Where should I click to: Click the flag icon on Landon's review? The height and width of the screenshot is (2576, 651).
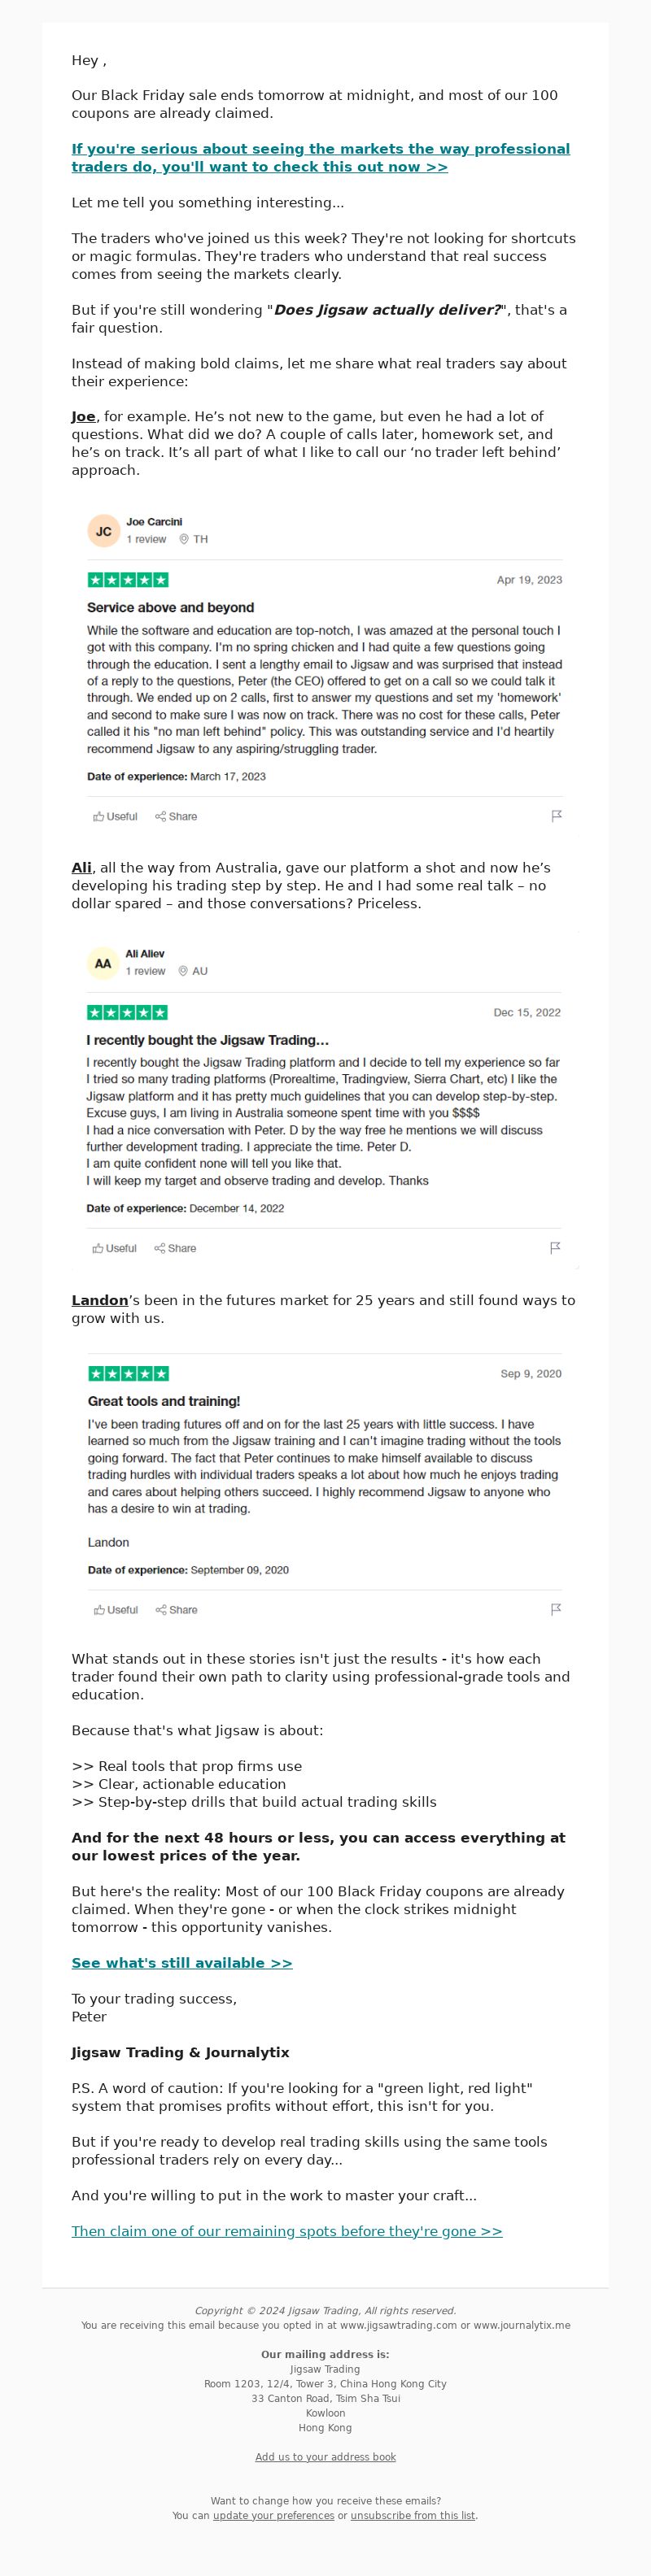tap(556, 1609)
